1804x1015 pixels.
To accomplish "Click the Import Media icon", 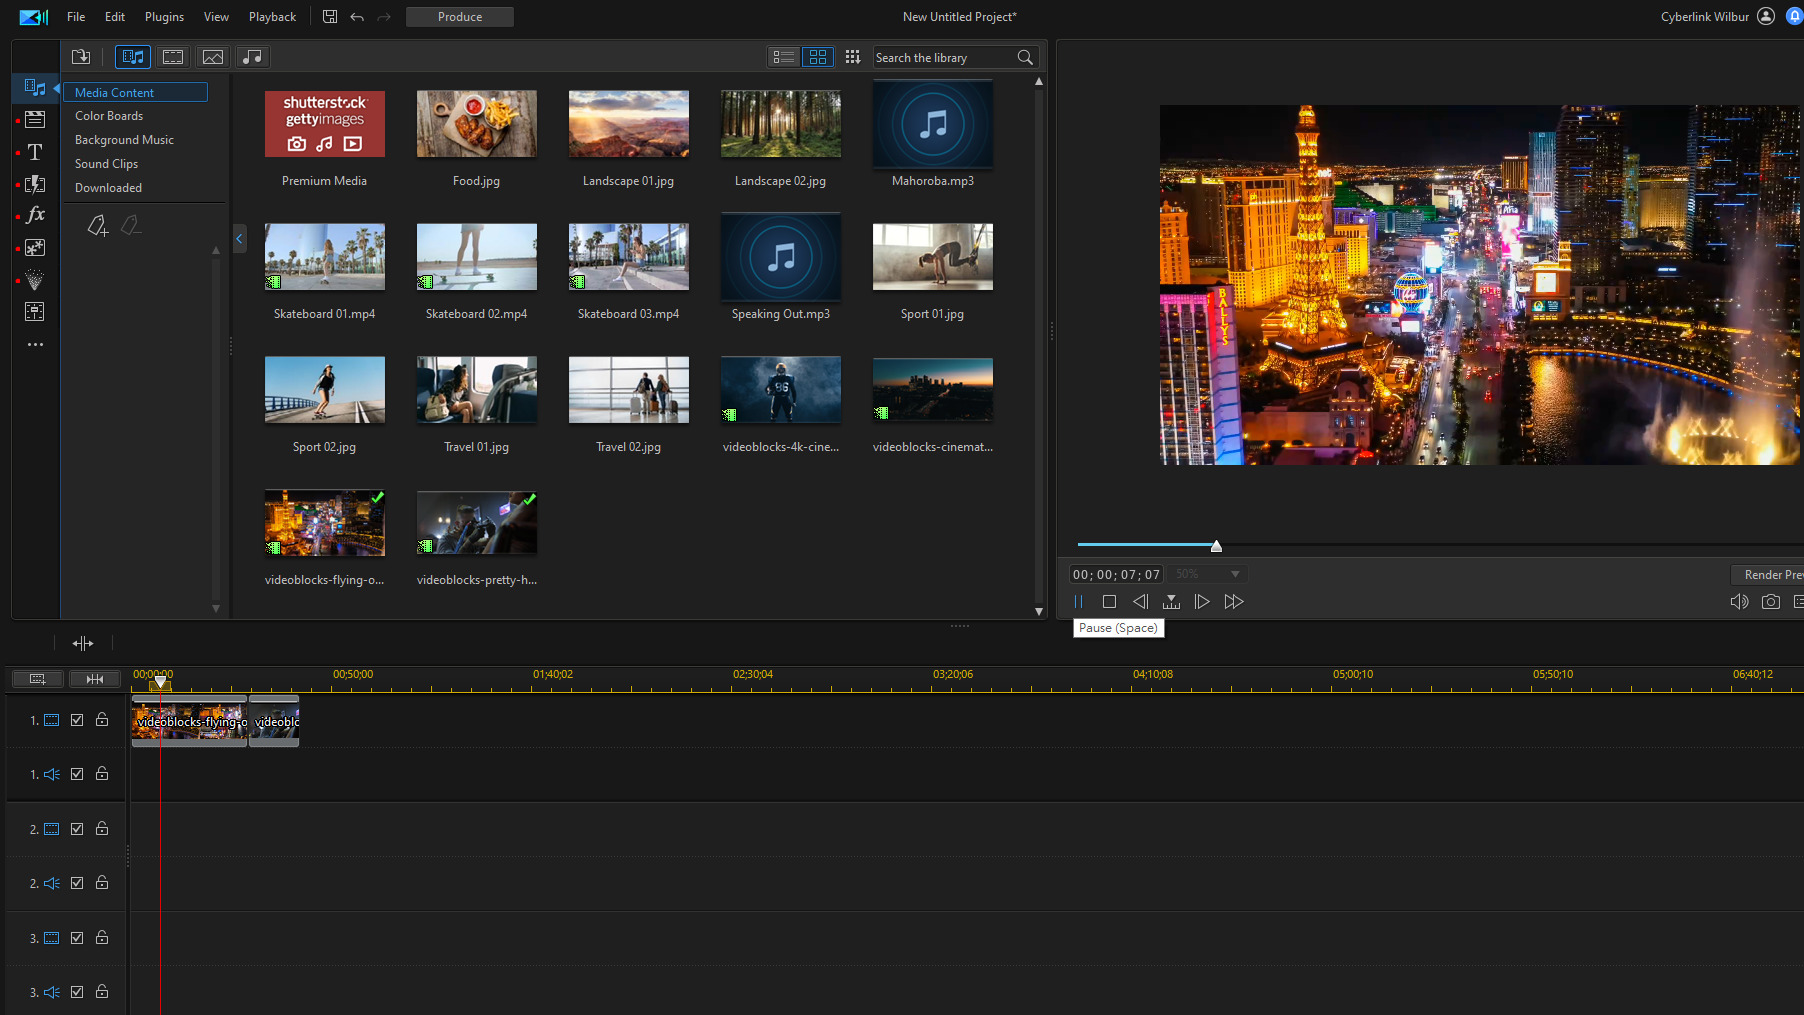I will click(x=81, y=57).
